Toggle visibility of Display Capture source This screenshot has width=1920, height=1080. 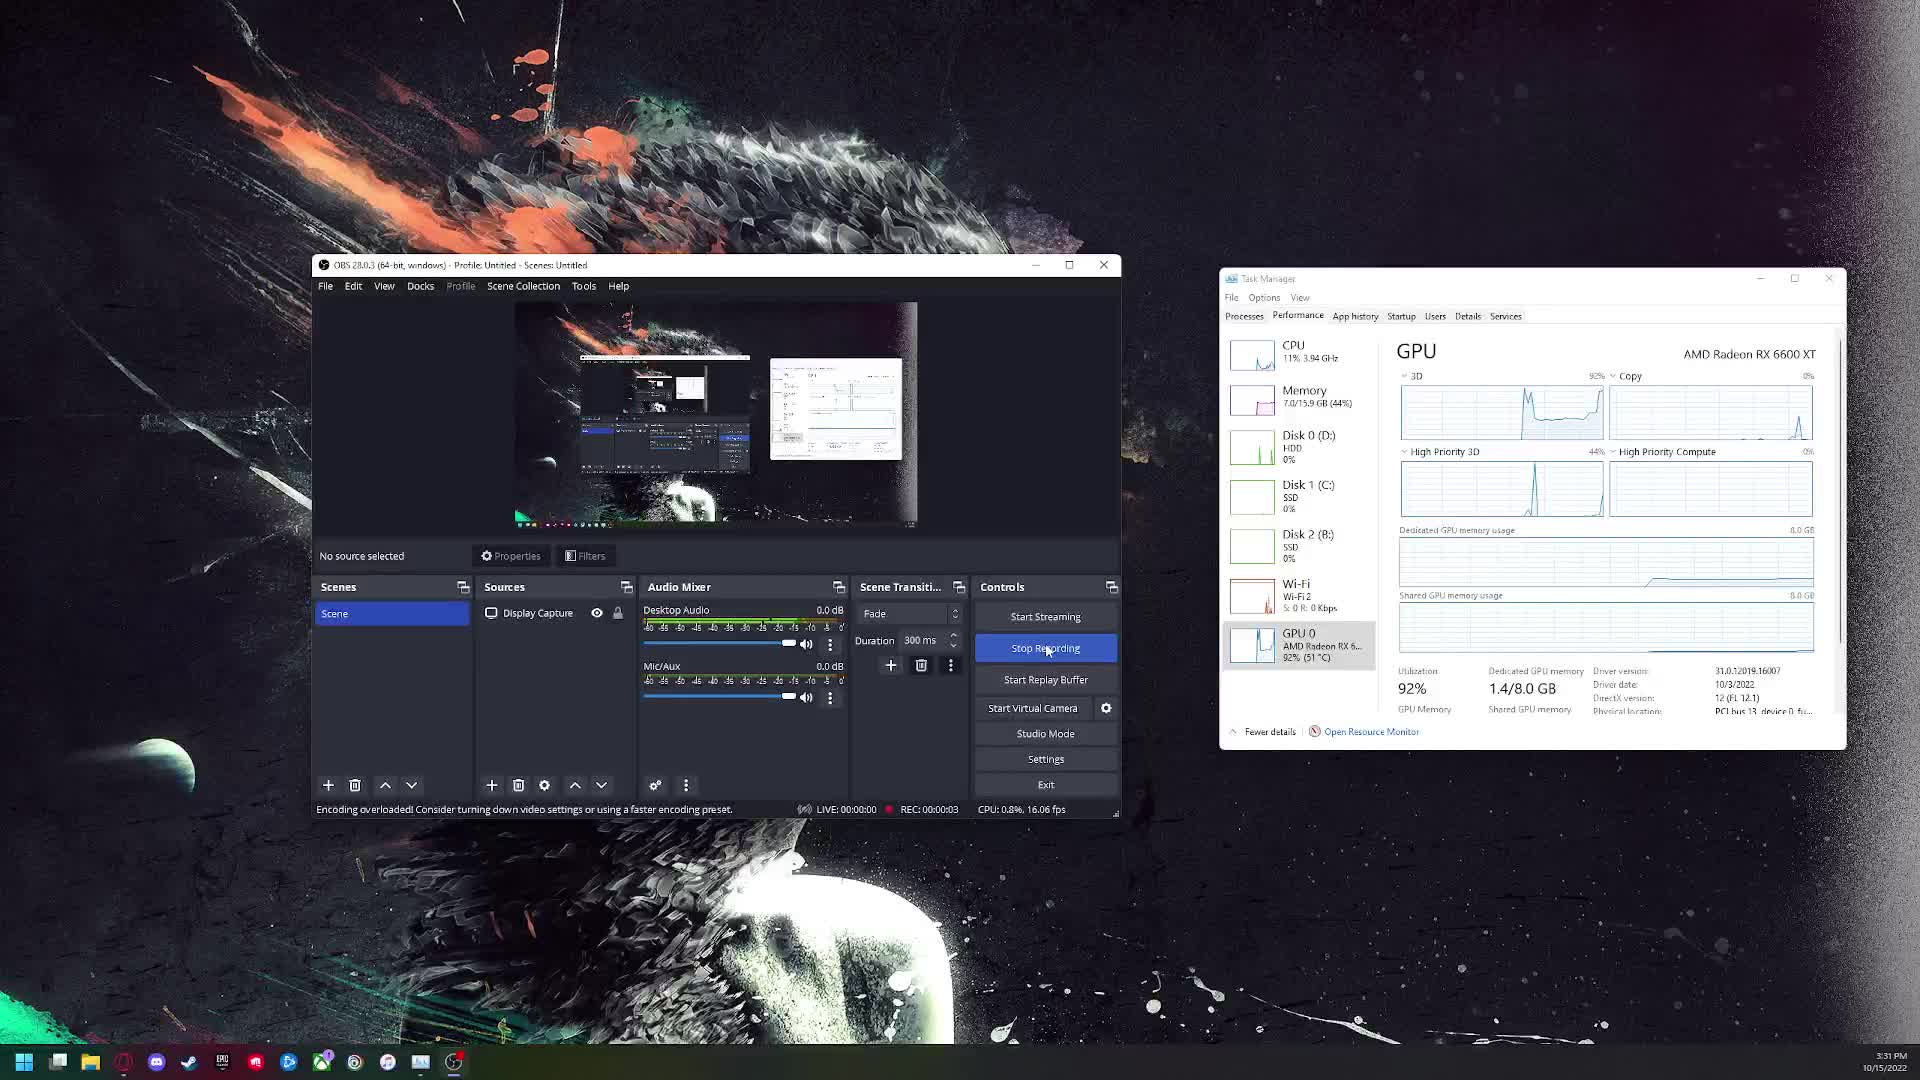[597, 613]
